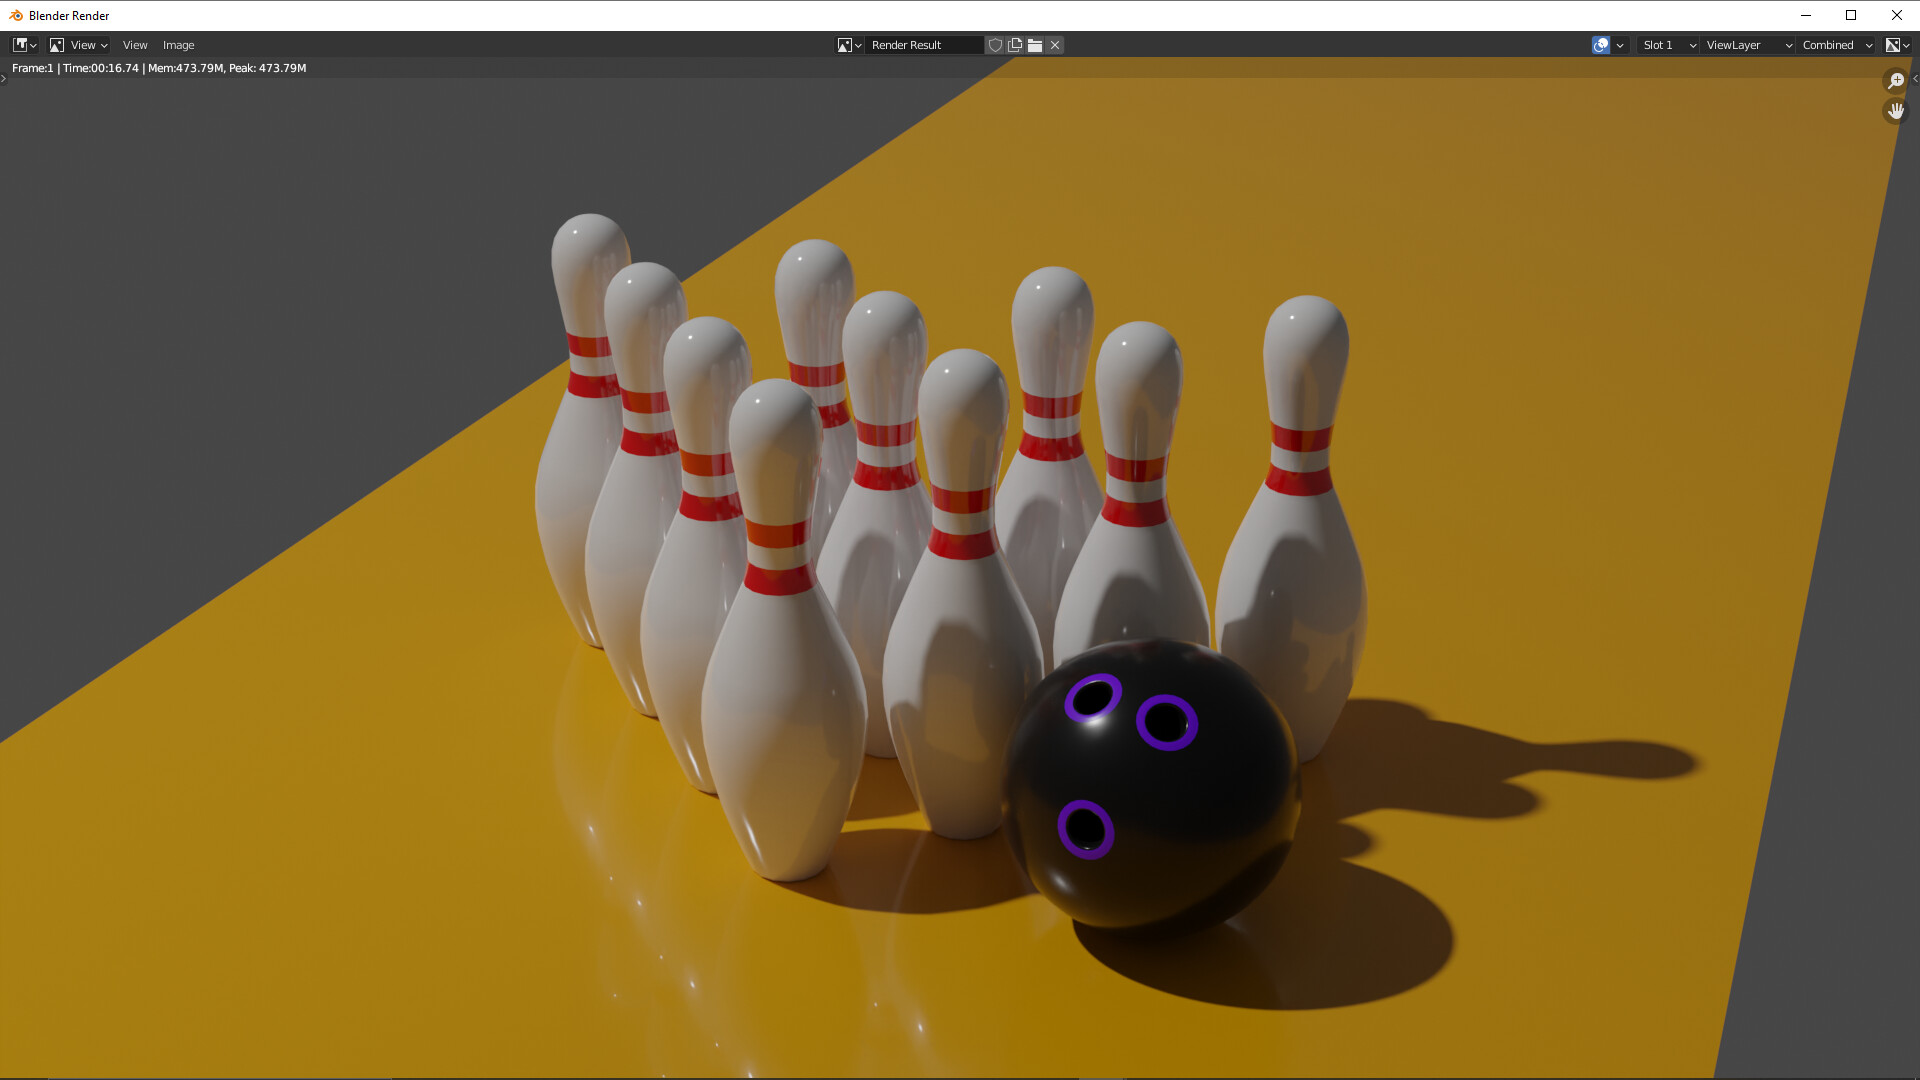The width and height of the screenshot is (1920, 1080).
Task: Open the View menu
Action: 134,45
